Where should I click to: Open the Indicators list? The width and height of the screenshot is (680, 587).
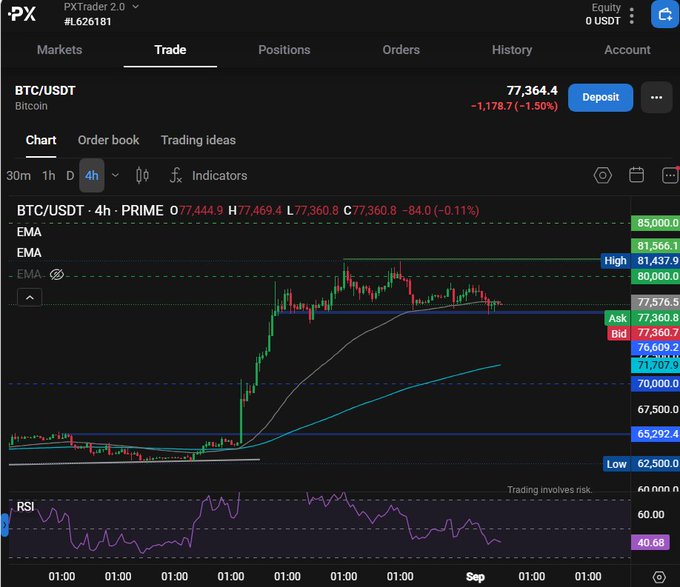point(219,176)
